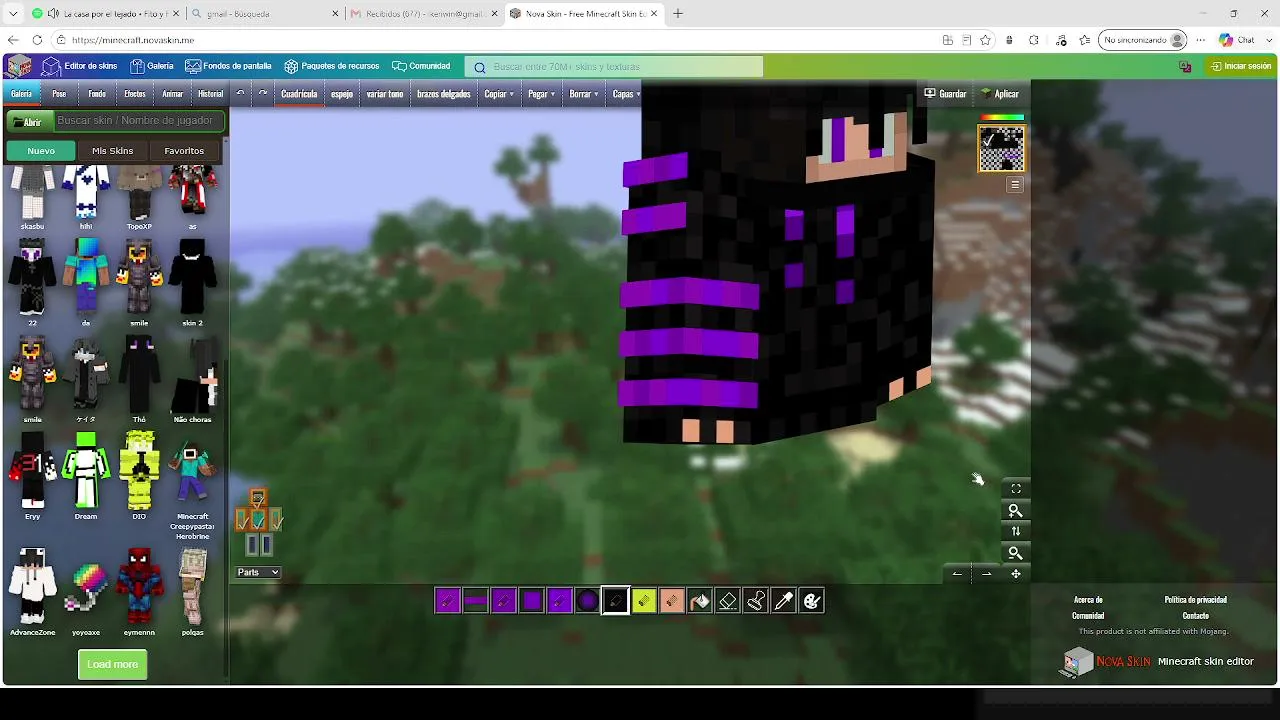Viewport: 1280px width, 720px height.
Task: Toggle the espejo mirror mode
Action: pyautogui.click(x=342, y=94)
